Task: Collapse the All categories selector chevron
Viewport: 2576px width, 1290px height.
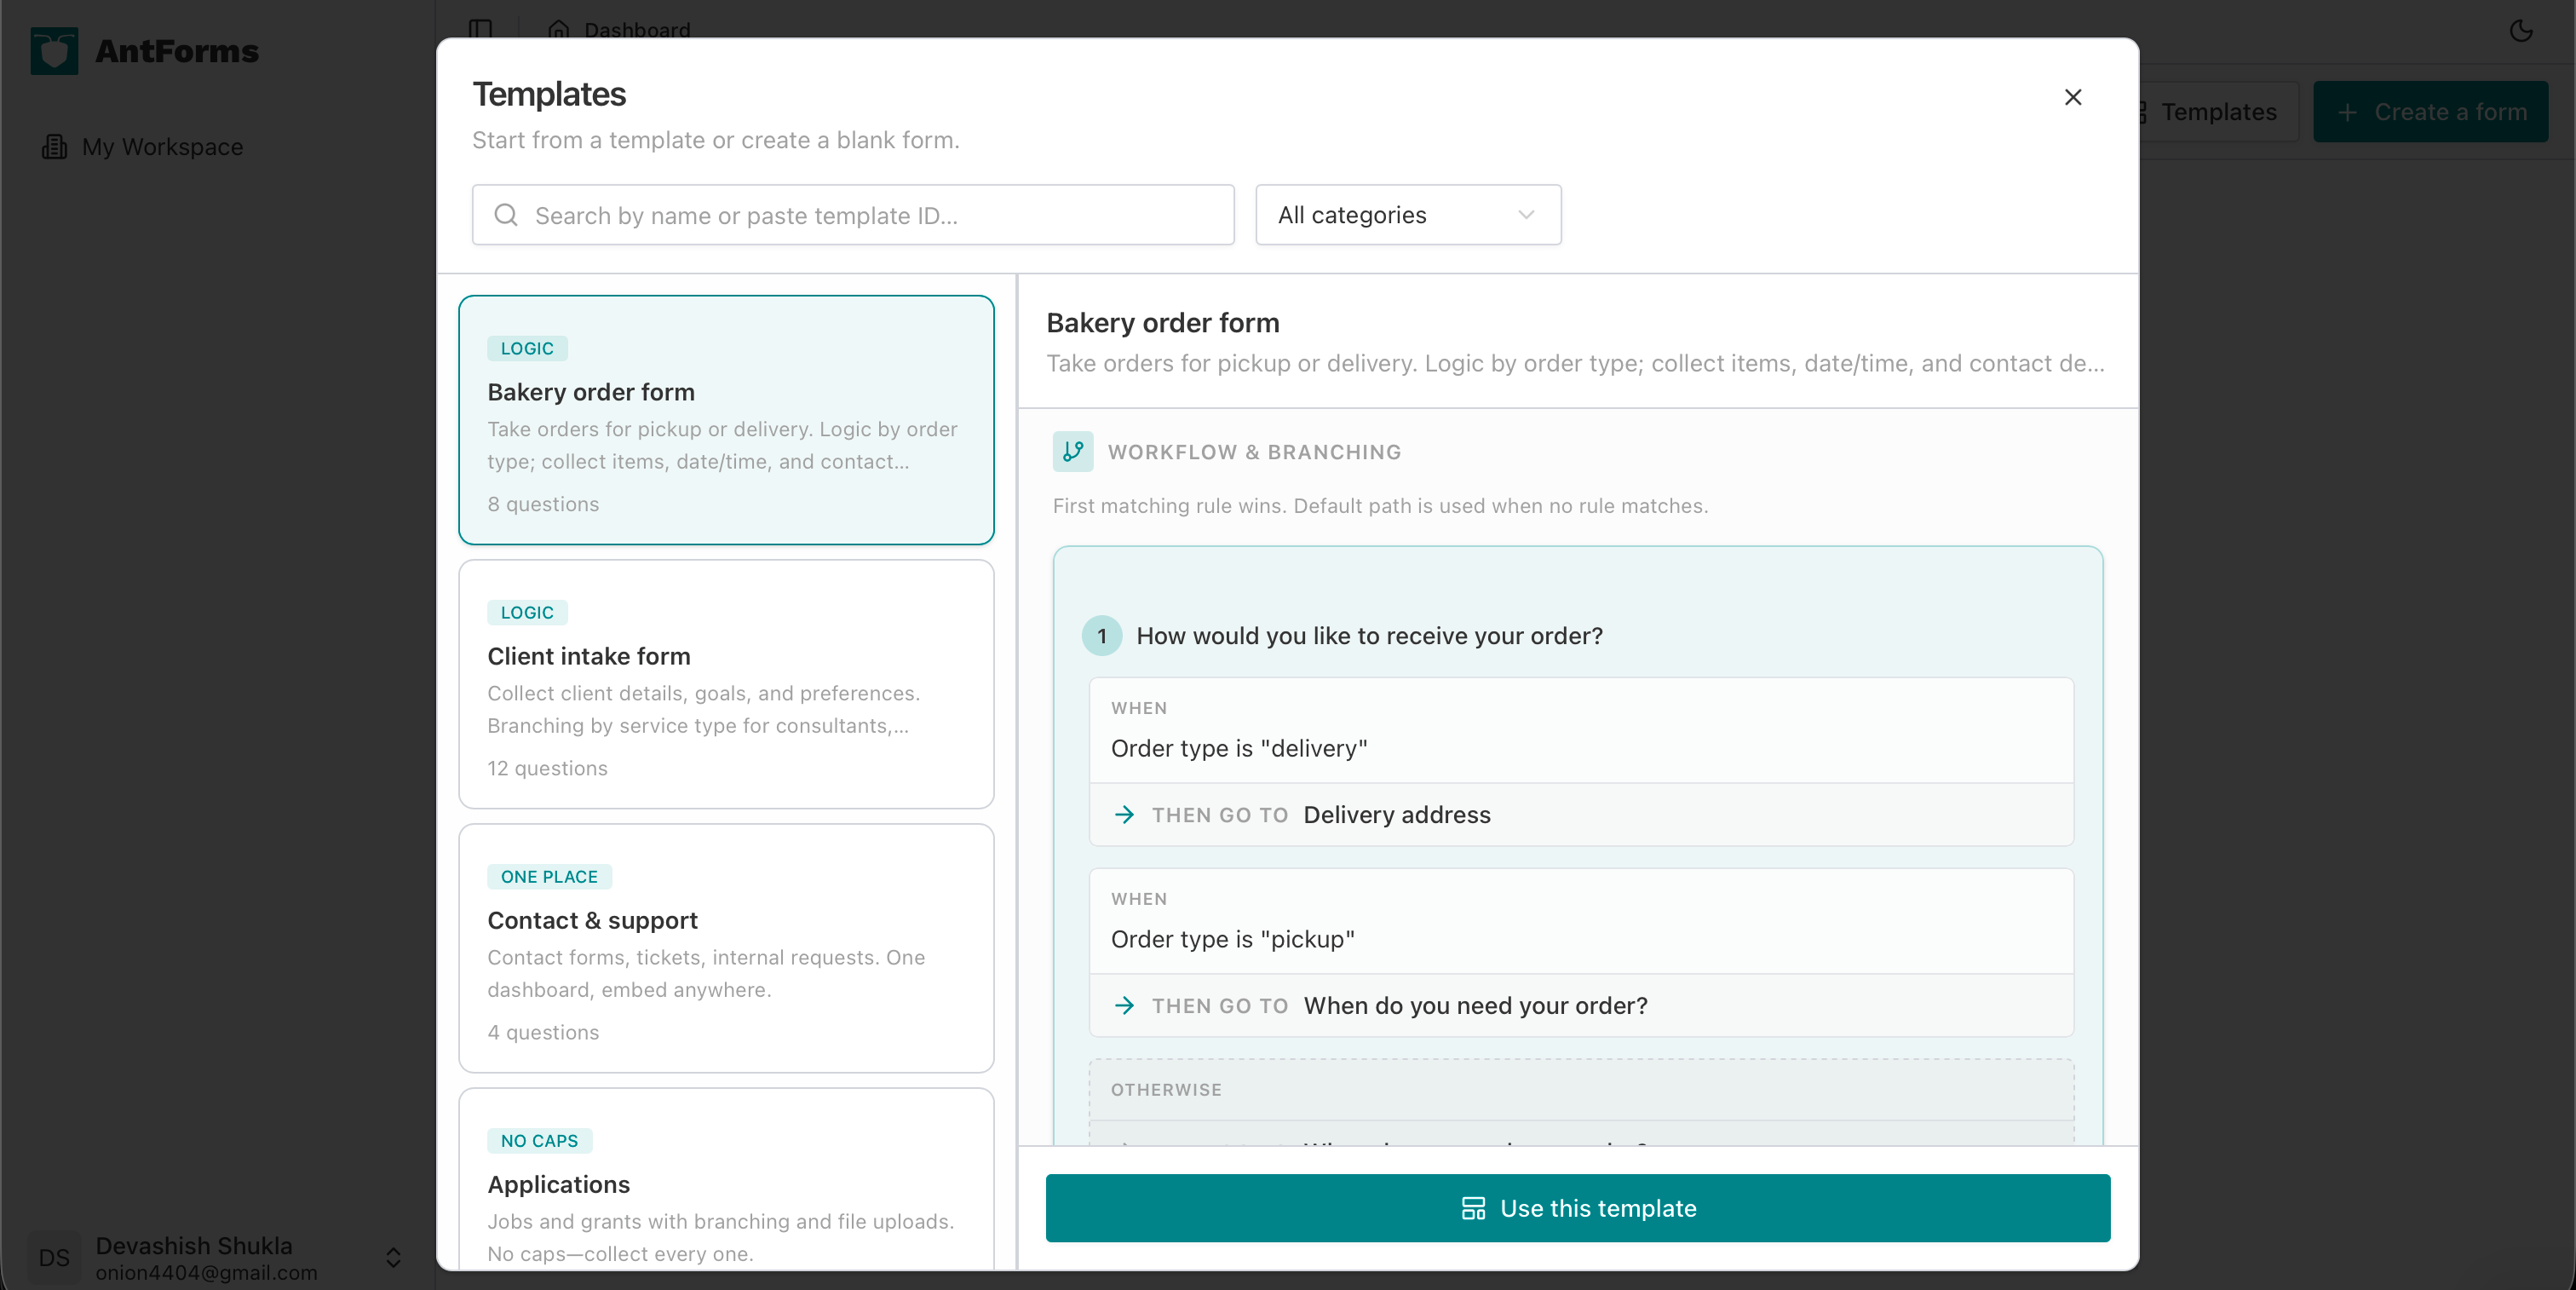Action: tap(1525, 215)
